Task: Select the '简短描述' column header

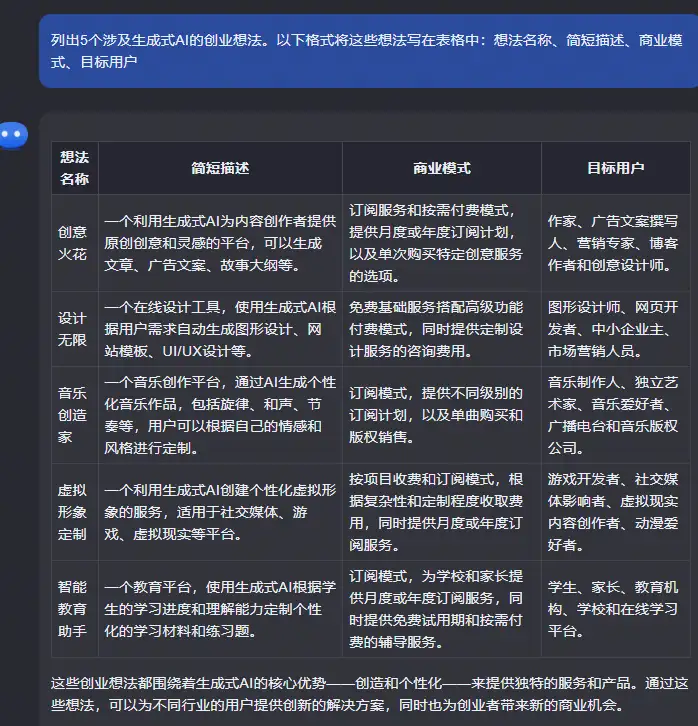Action: [x=220, y=168]
